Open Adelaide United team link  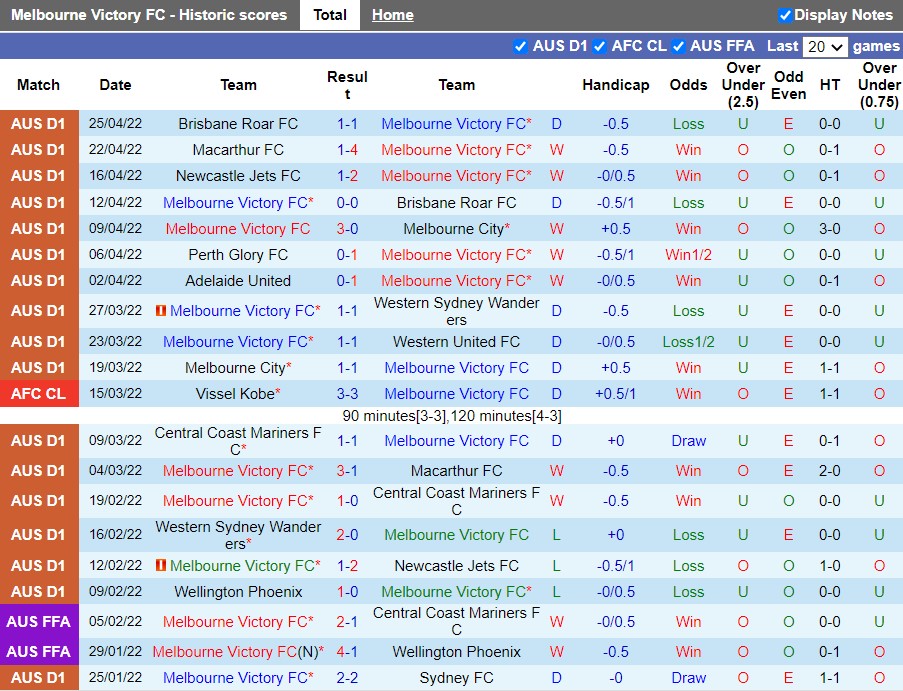tap(238, 281)
